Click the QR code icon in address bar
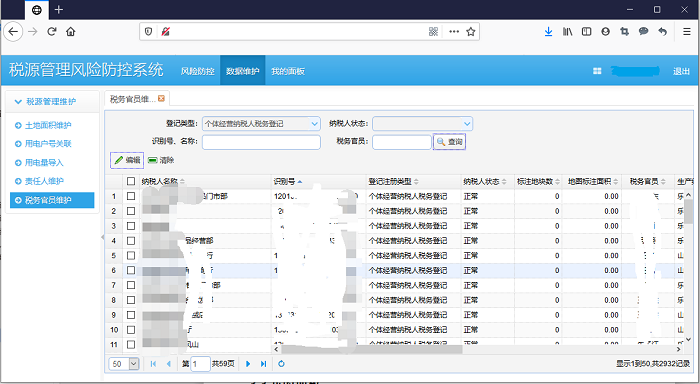This screenshot has width=700, height=384. [433, 32]
